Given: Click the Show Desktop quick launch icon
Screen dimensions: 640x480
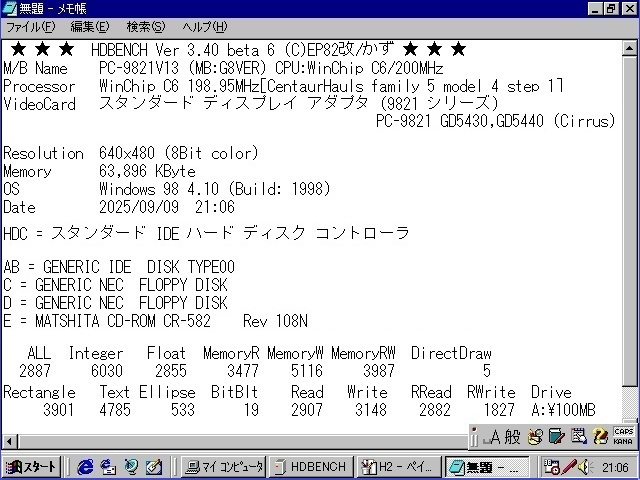Looking at the screenshot, I should [154, 467].
